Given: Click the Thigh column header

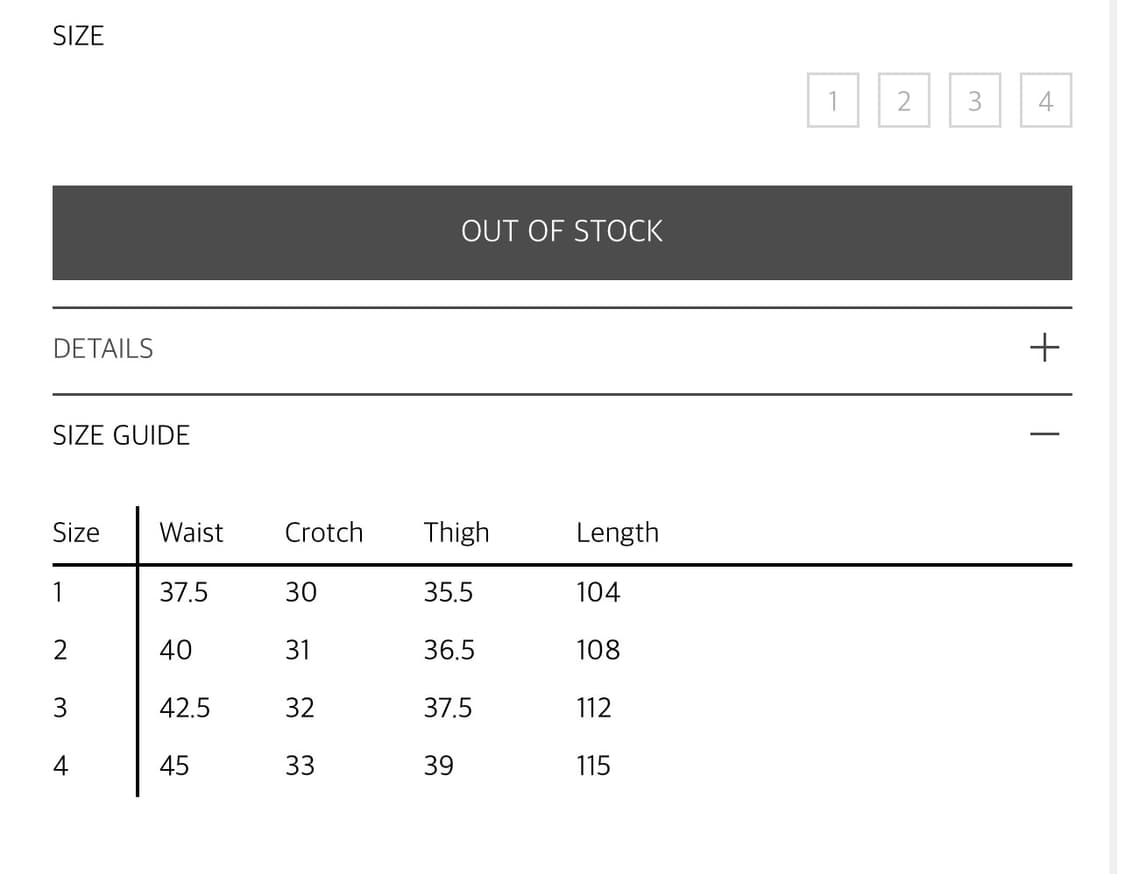Looking at the screenshot, I should [x=456, y=532].
